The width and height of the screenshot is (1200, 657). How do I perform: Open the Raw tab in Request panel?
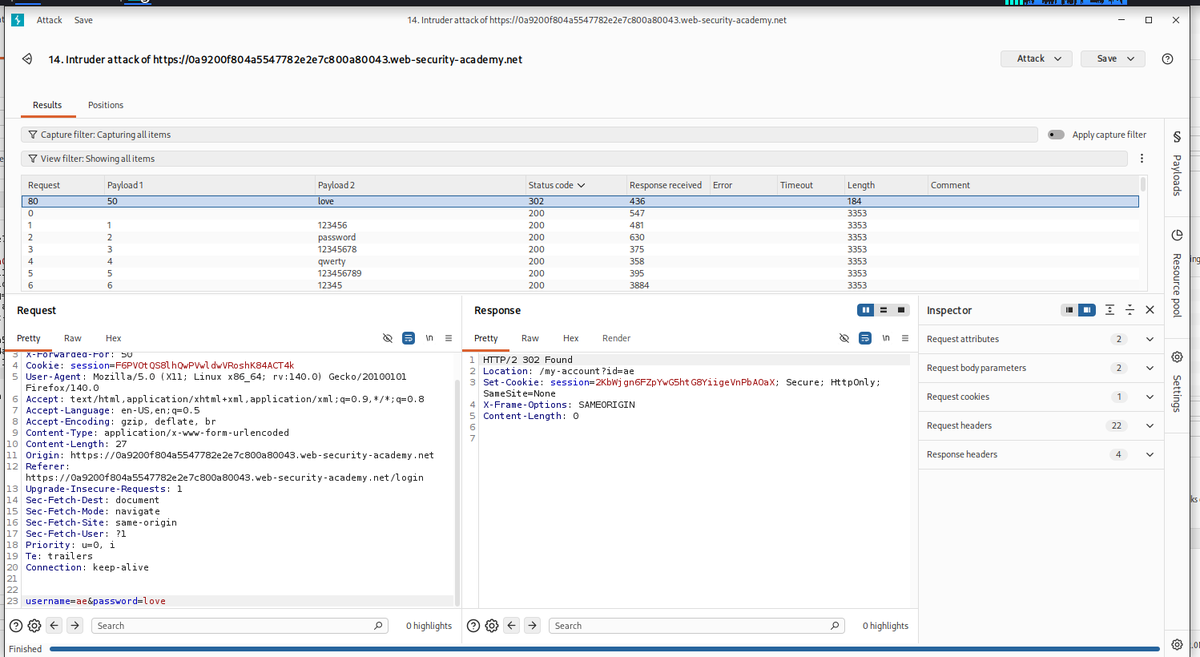coord(73,339)
